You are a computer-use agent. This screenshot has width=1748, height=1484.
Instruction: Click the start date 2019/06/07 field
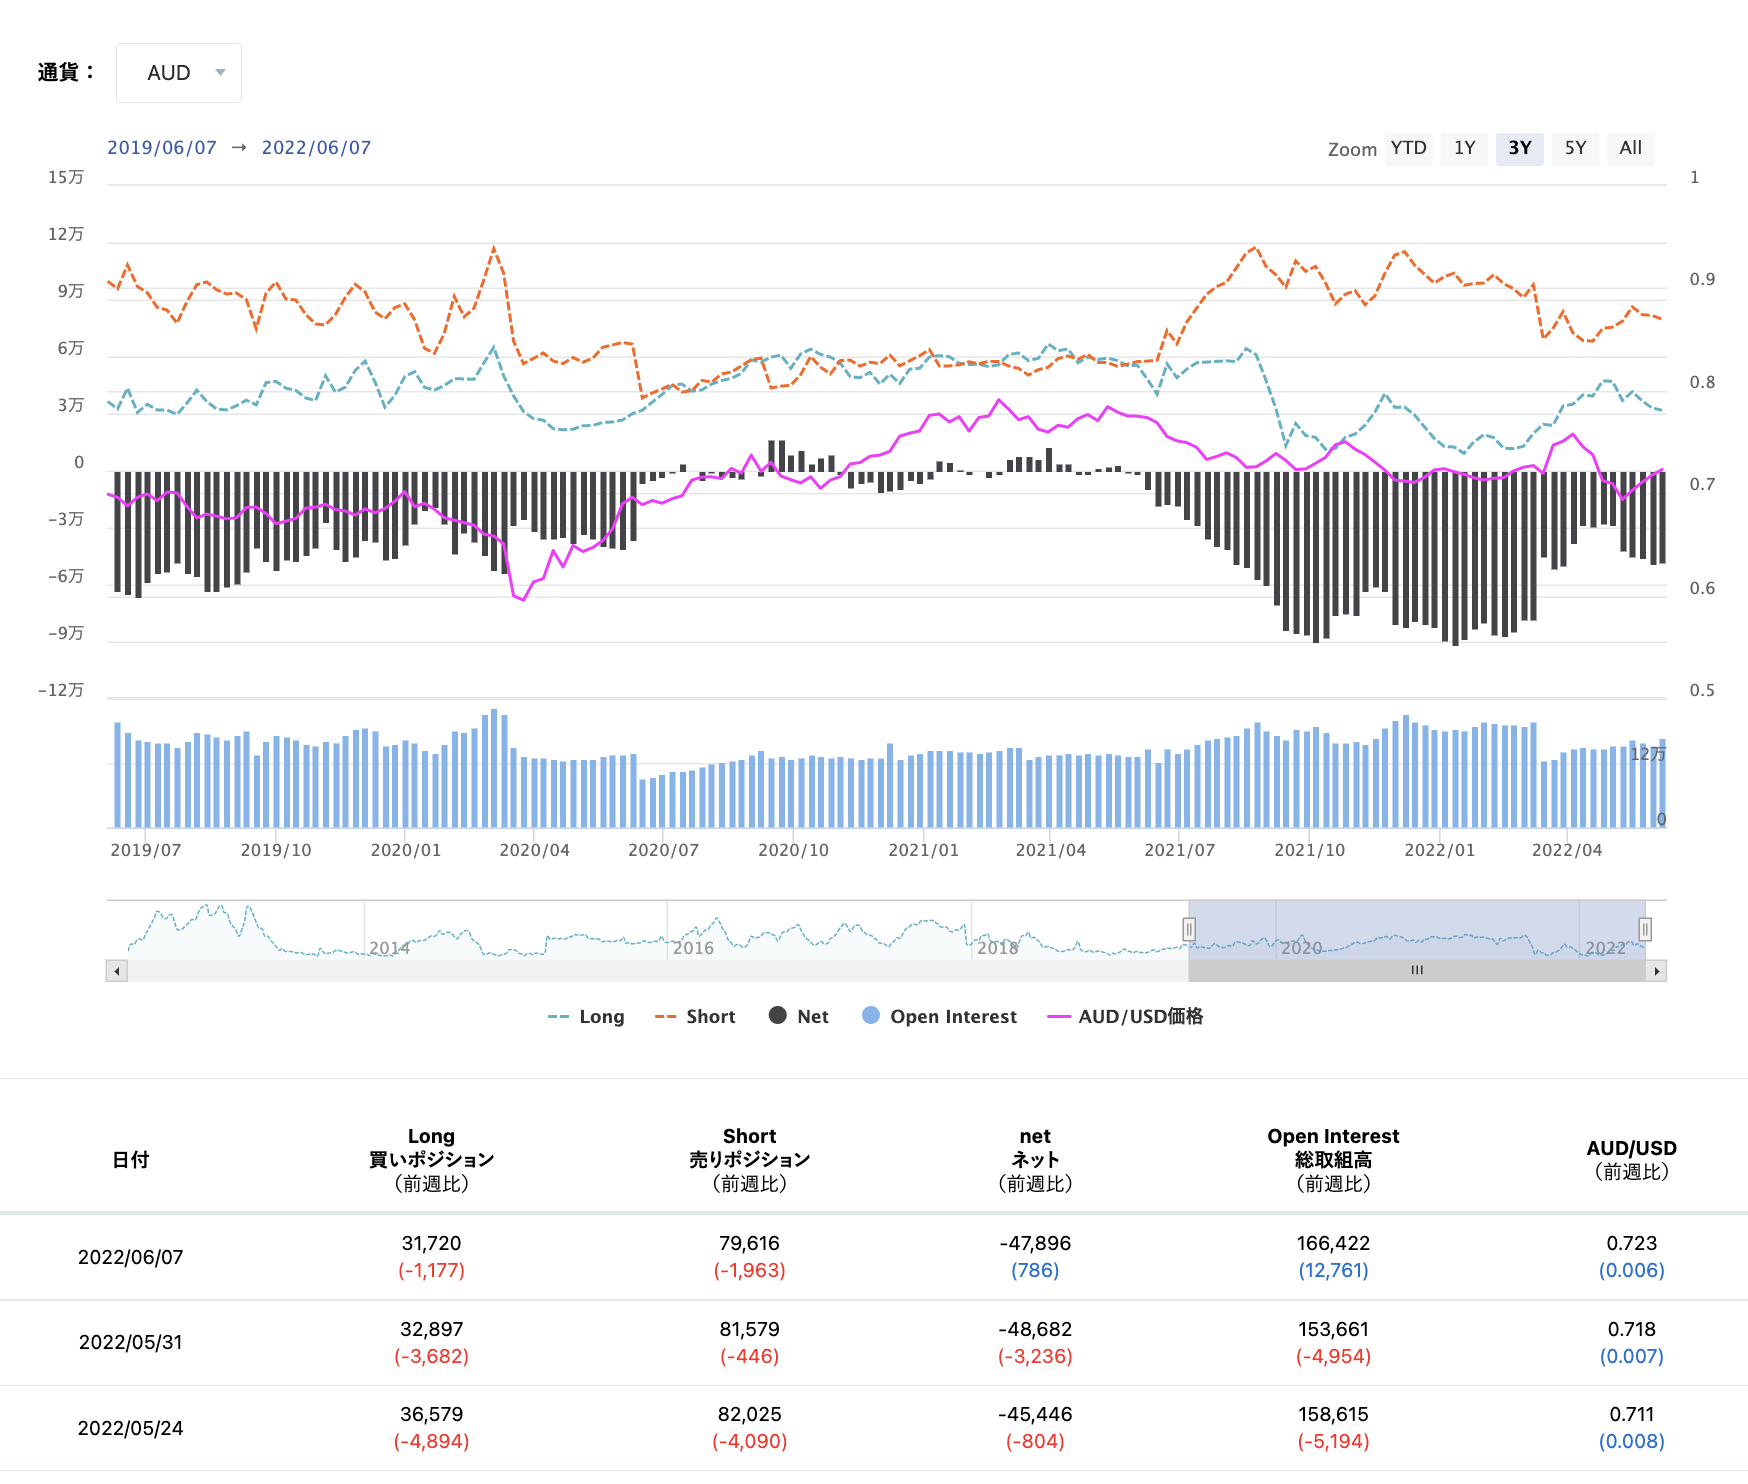tap(162, 148)
